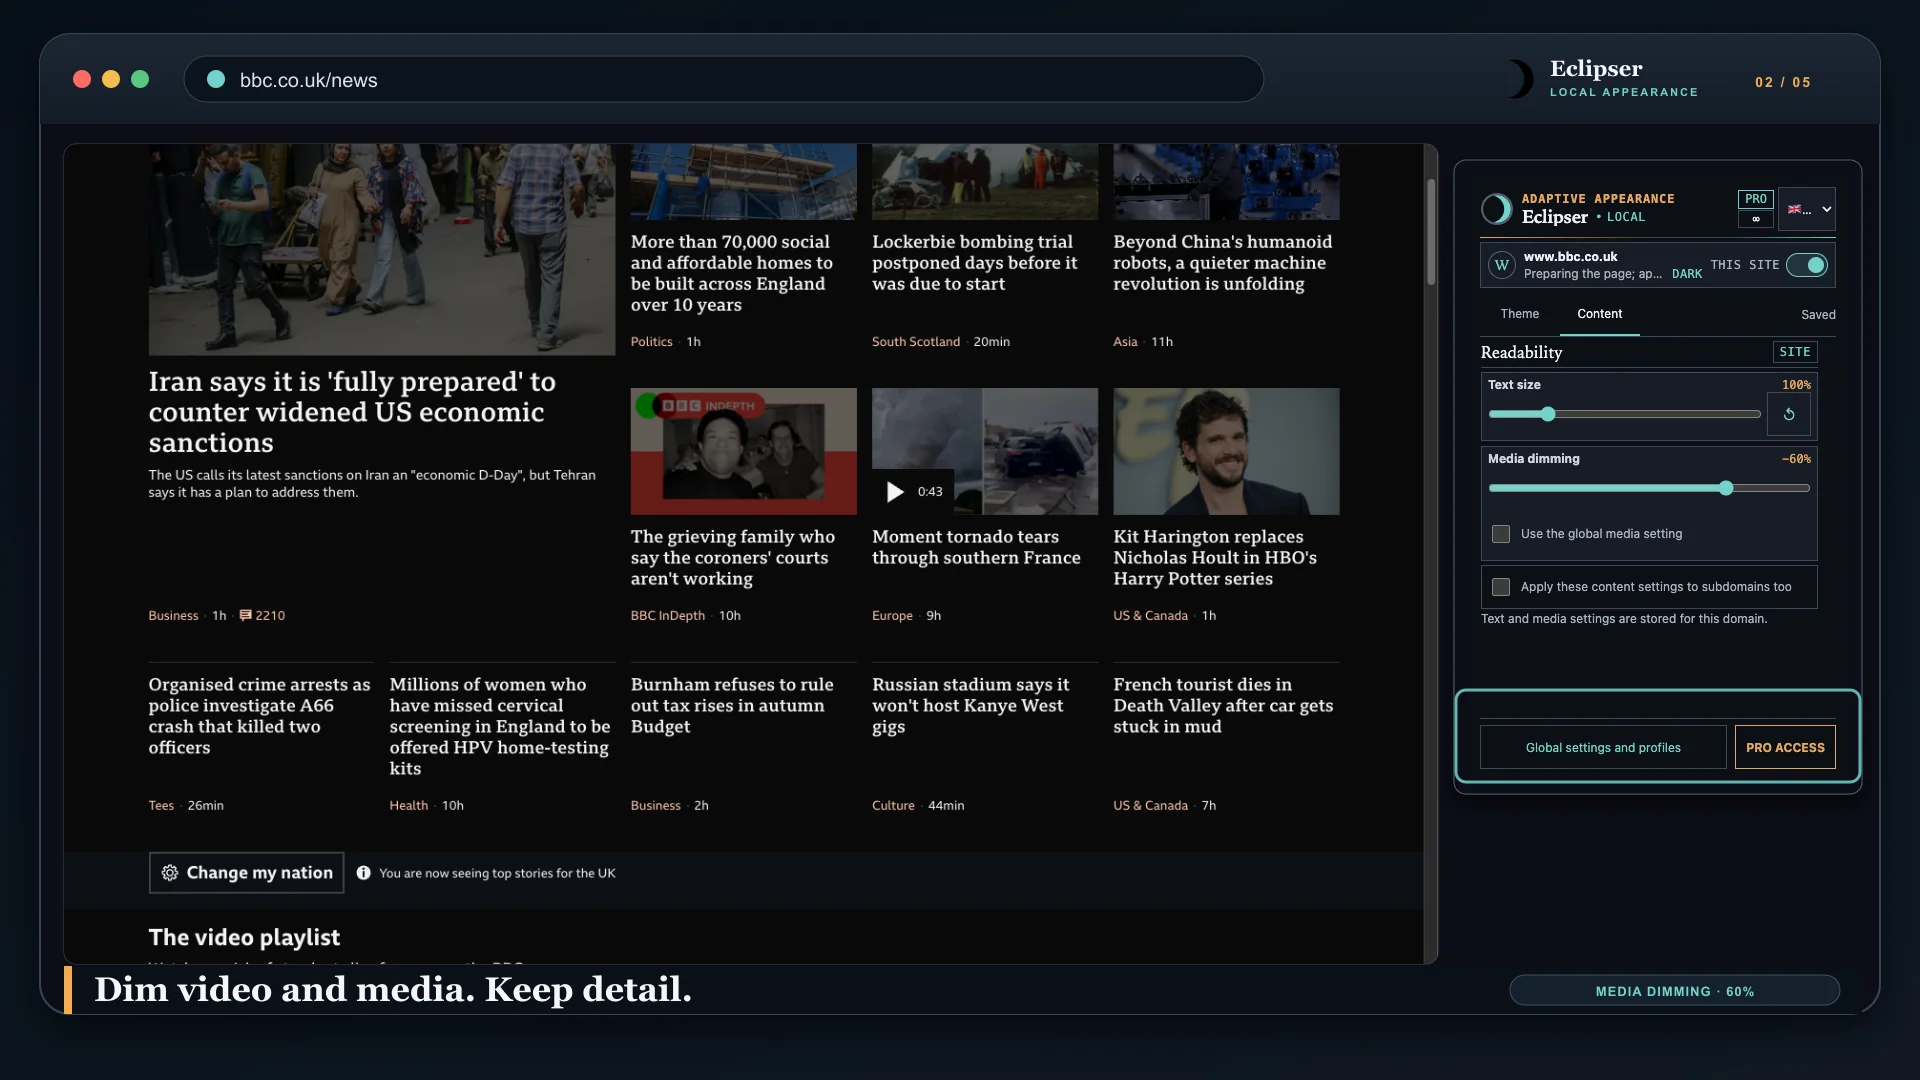Click the gear icon in Change my nation
Image resolution: width=1920 pixels, height=1080 pixels.
170,873
